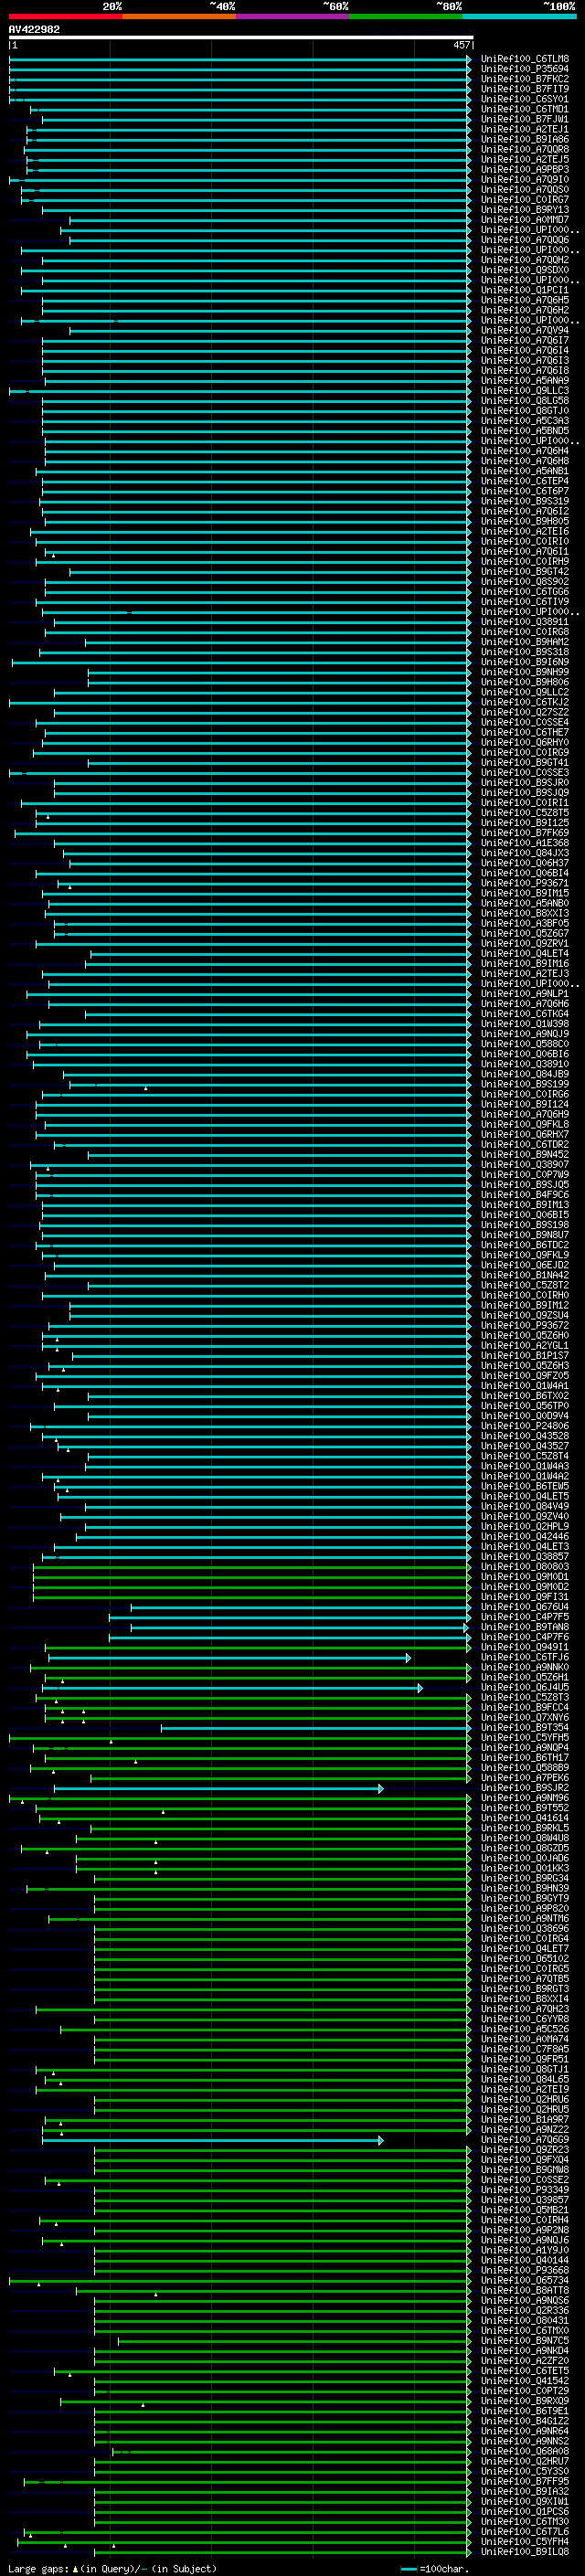Image resolution: width=585 pixels, height=2576 pixels.
Task: Select hit label UniRef100_A1Y9J0
Action: click(524, 2249)
